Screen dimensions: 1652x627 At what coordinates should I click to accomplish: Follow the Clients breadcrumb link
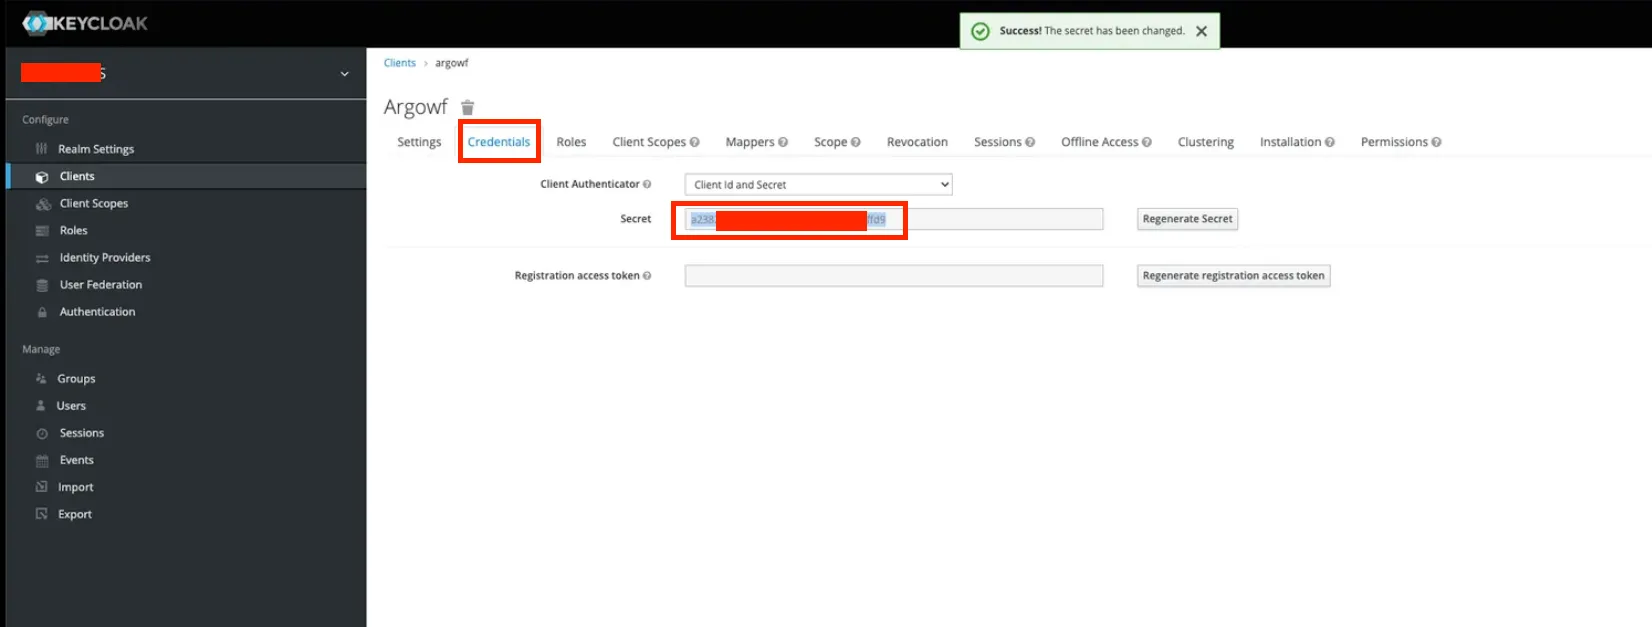coord(399,63)
